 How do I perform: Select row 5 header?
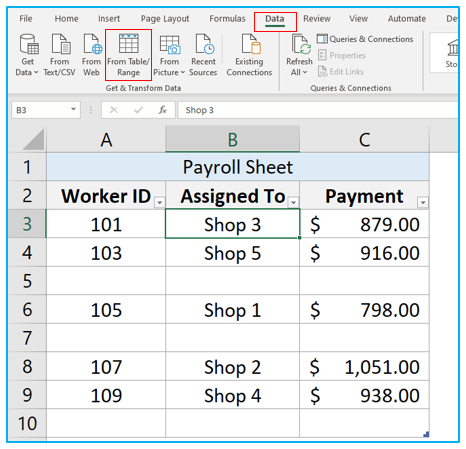[x=27, y=281]
